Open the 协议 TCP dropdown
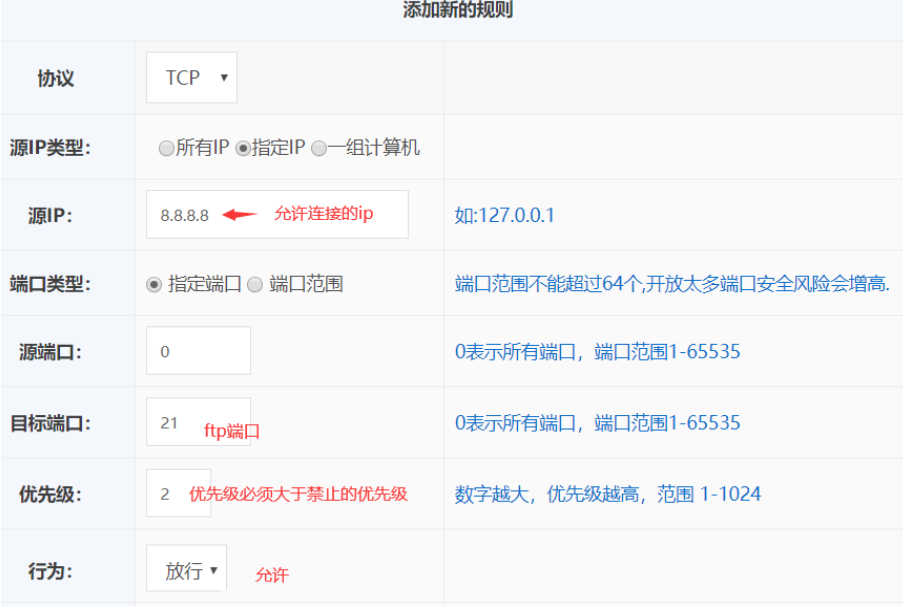The height and width of the screenshot is (606, 903). click(x=191, y=78)
